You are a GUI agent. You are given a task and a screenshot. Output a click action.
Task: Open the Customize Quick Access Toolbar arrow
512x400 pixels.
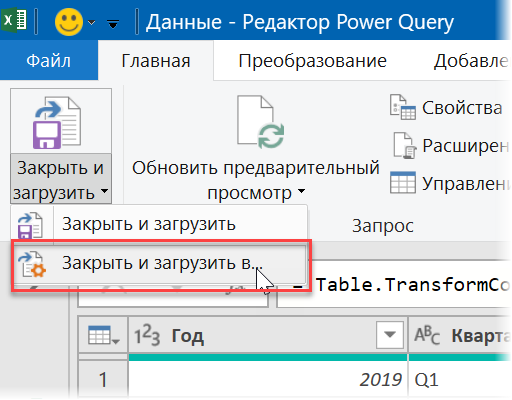113,24
